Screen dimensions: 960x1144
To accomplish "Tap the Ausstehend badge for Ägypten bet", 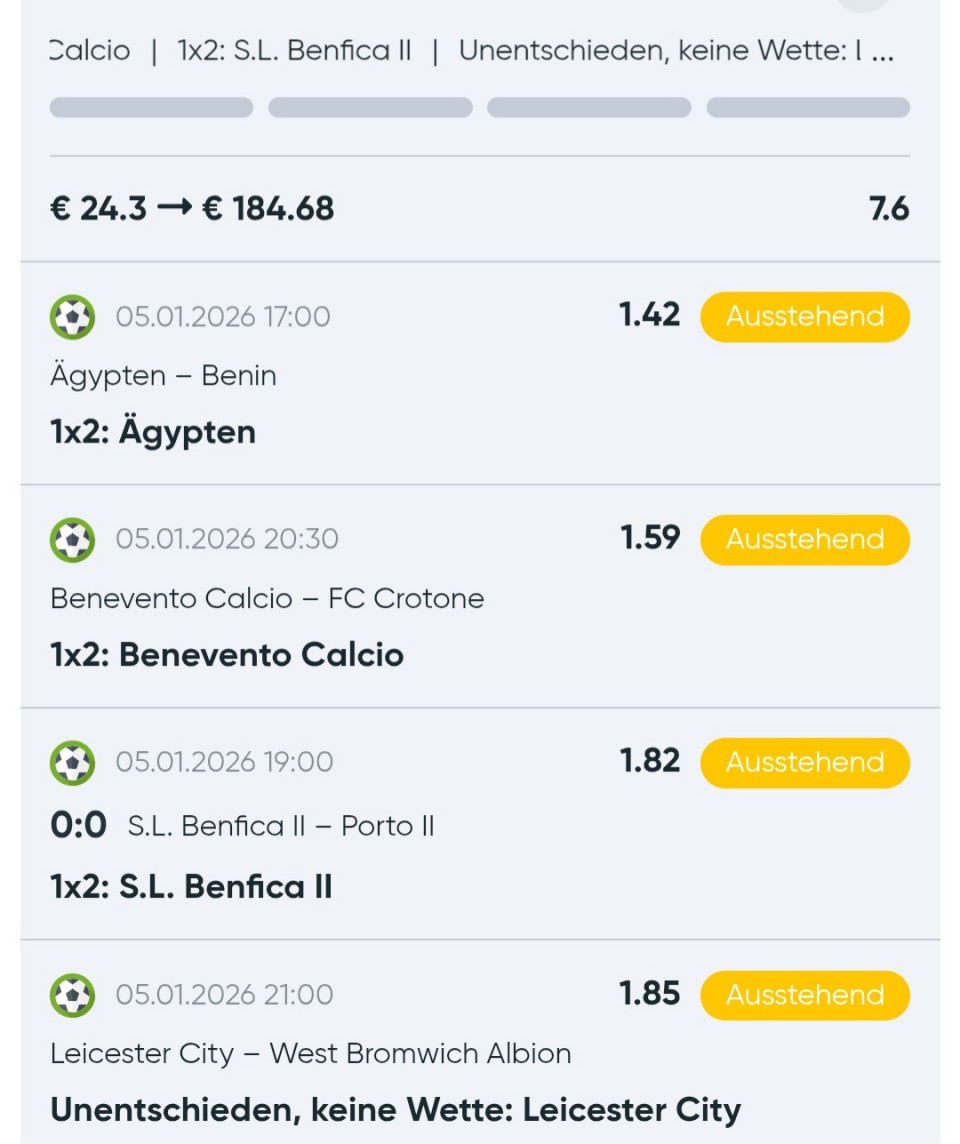I will (805, 317).
